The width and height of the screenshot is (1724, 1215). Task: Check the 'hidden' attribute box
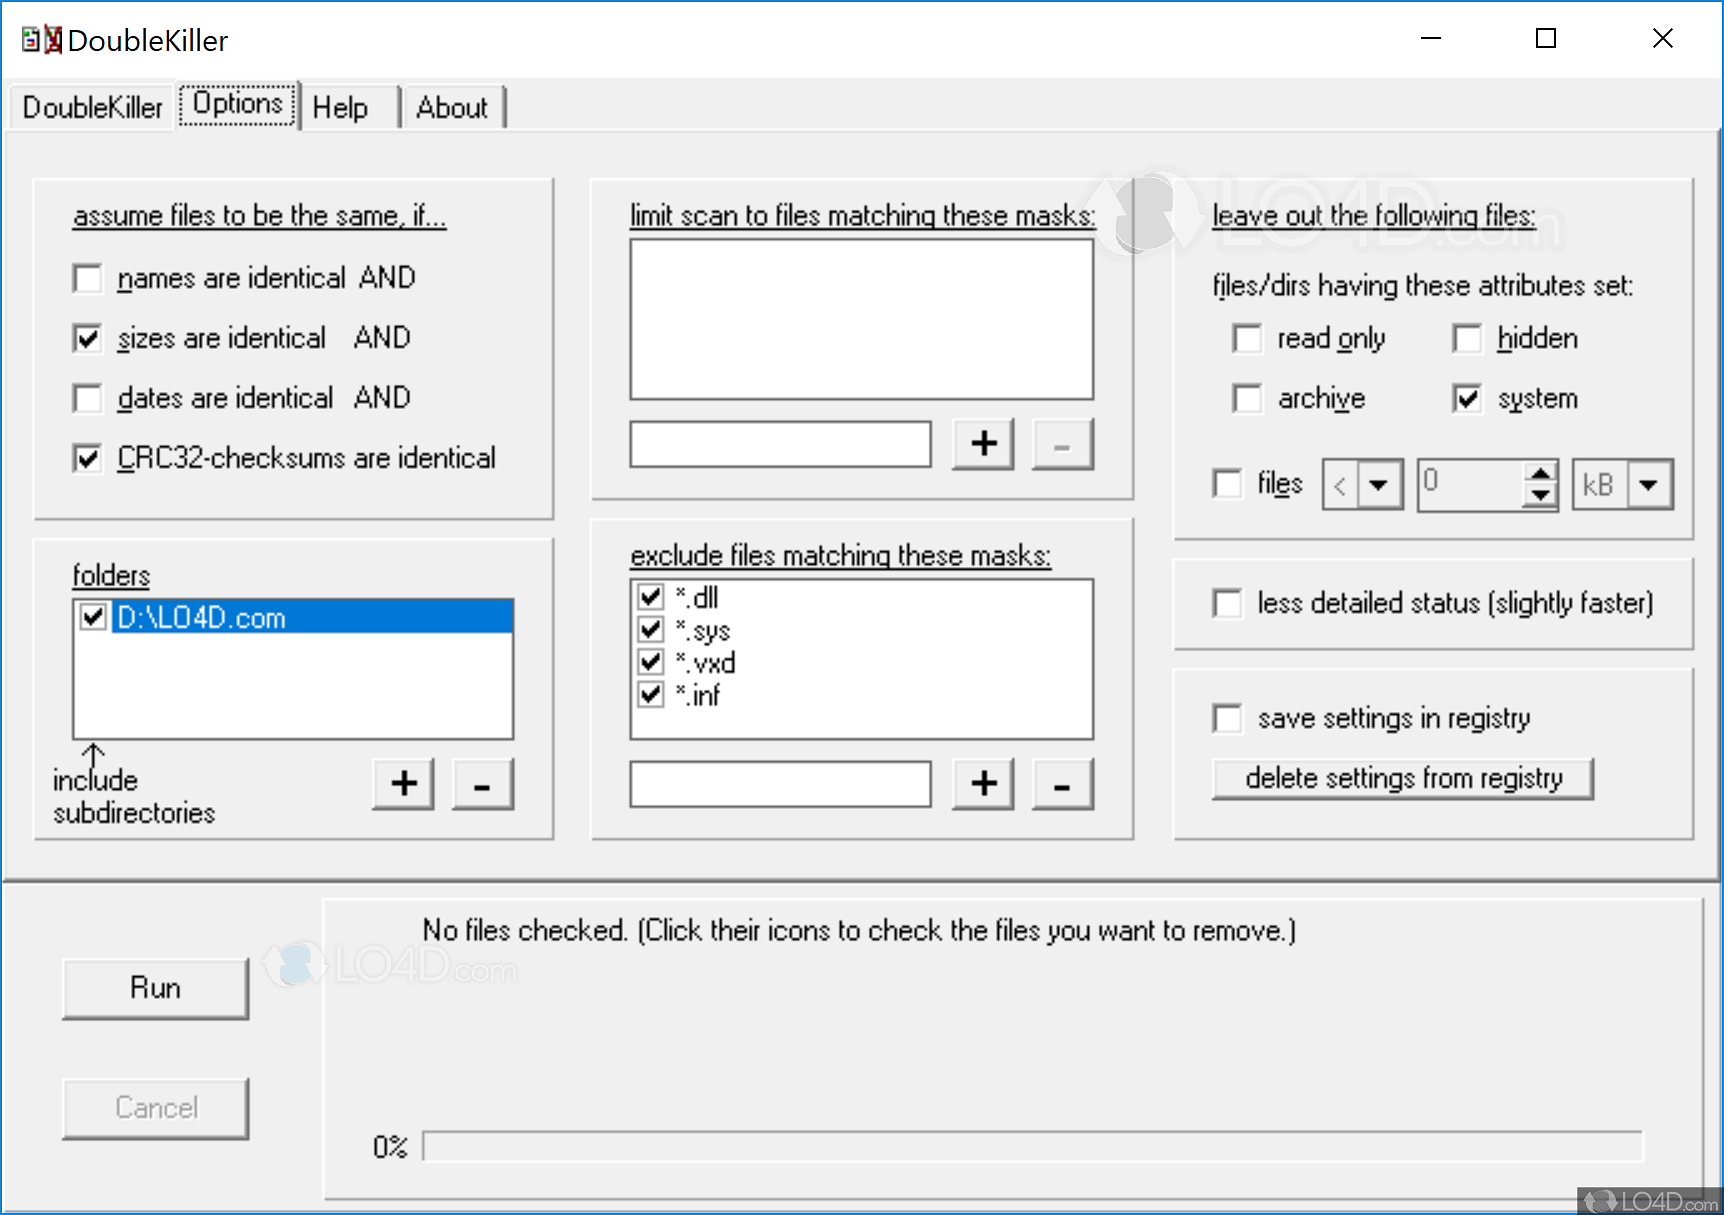1467,338
